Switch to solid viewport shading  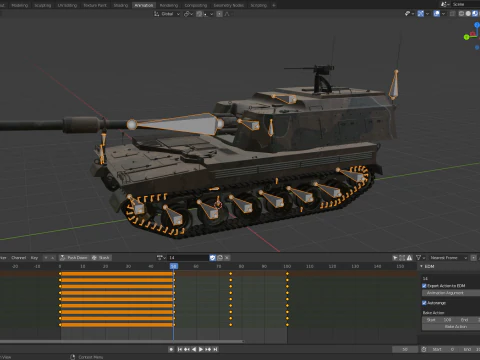[468, 14]
